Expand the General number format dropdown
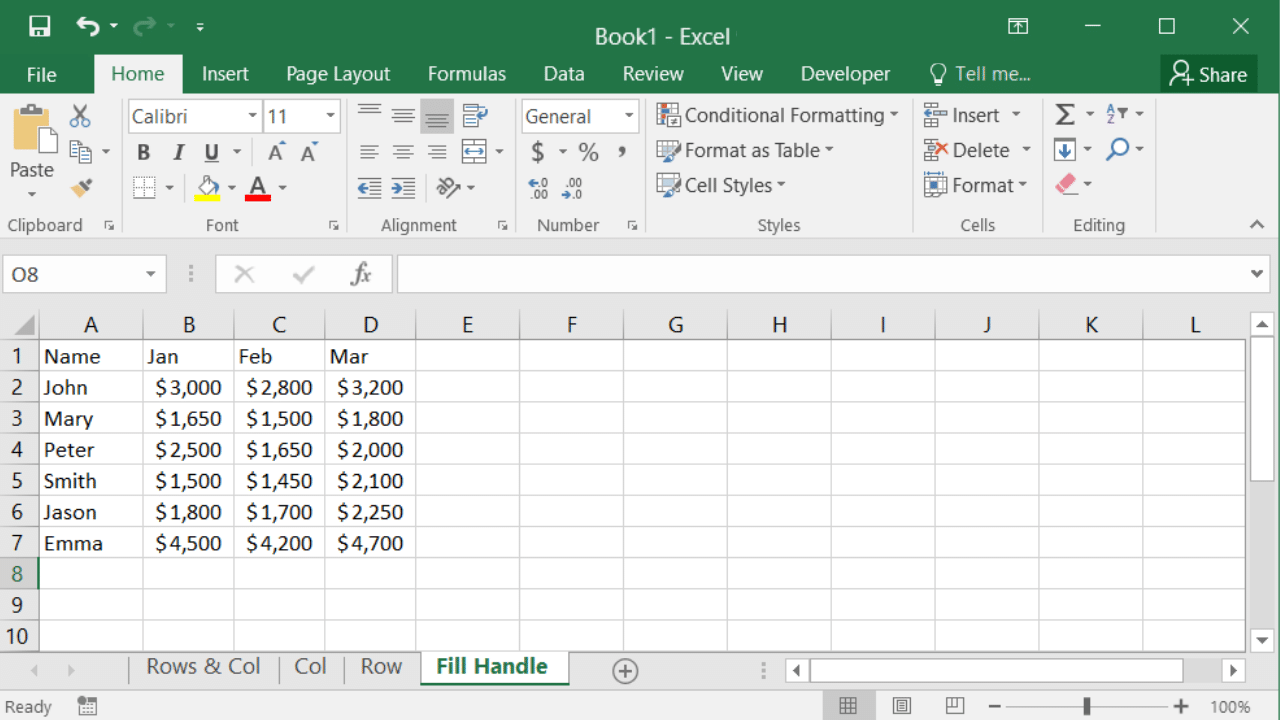 tap(628, 117)
